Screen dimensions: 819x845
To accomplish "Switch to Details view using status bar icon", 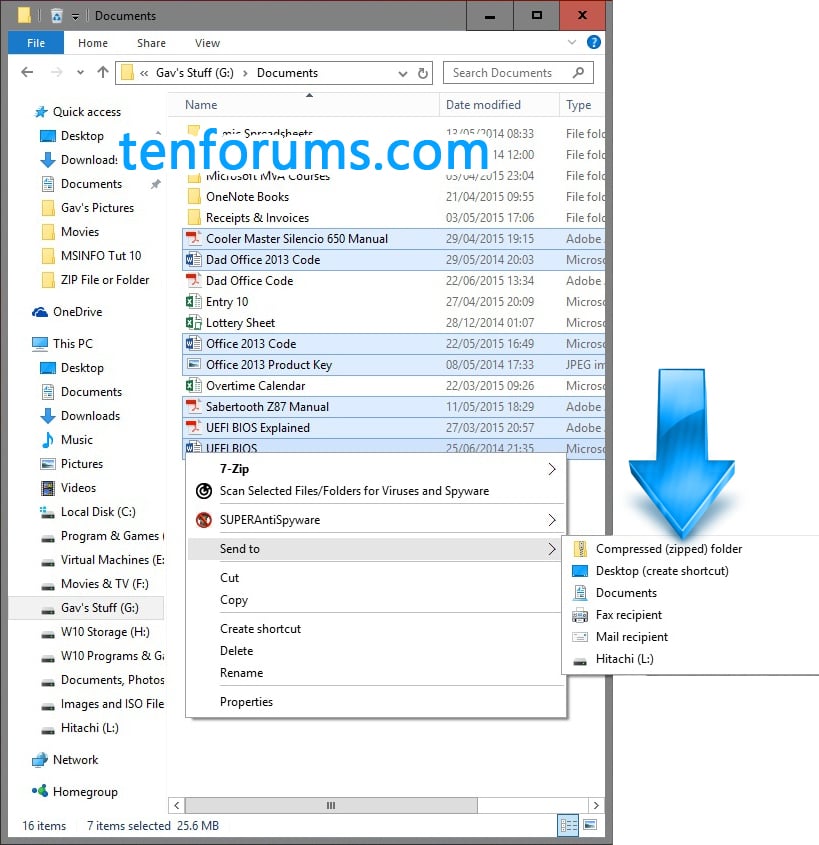I will (568, 825).
